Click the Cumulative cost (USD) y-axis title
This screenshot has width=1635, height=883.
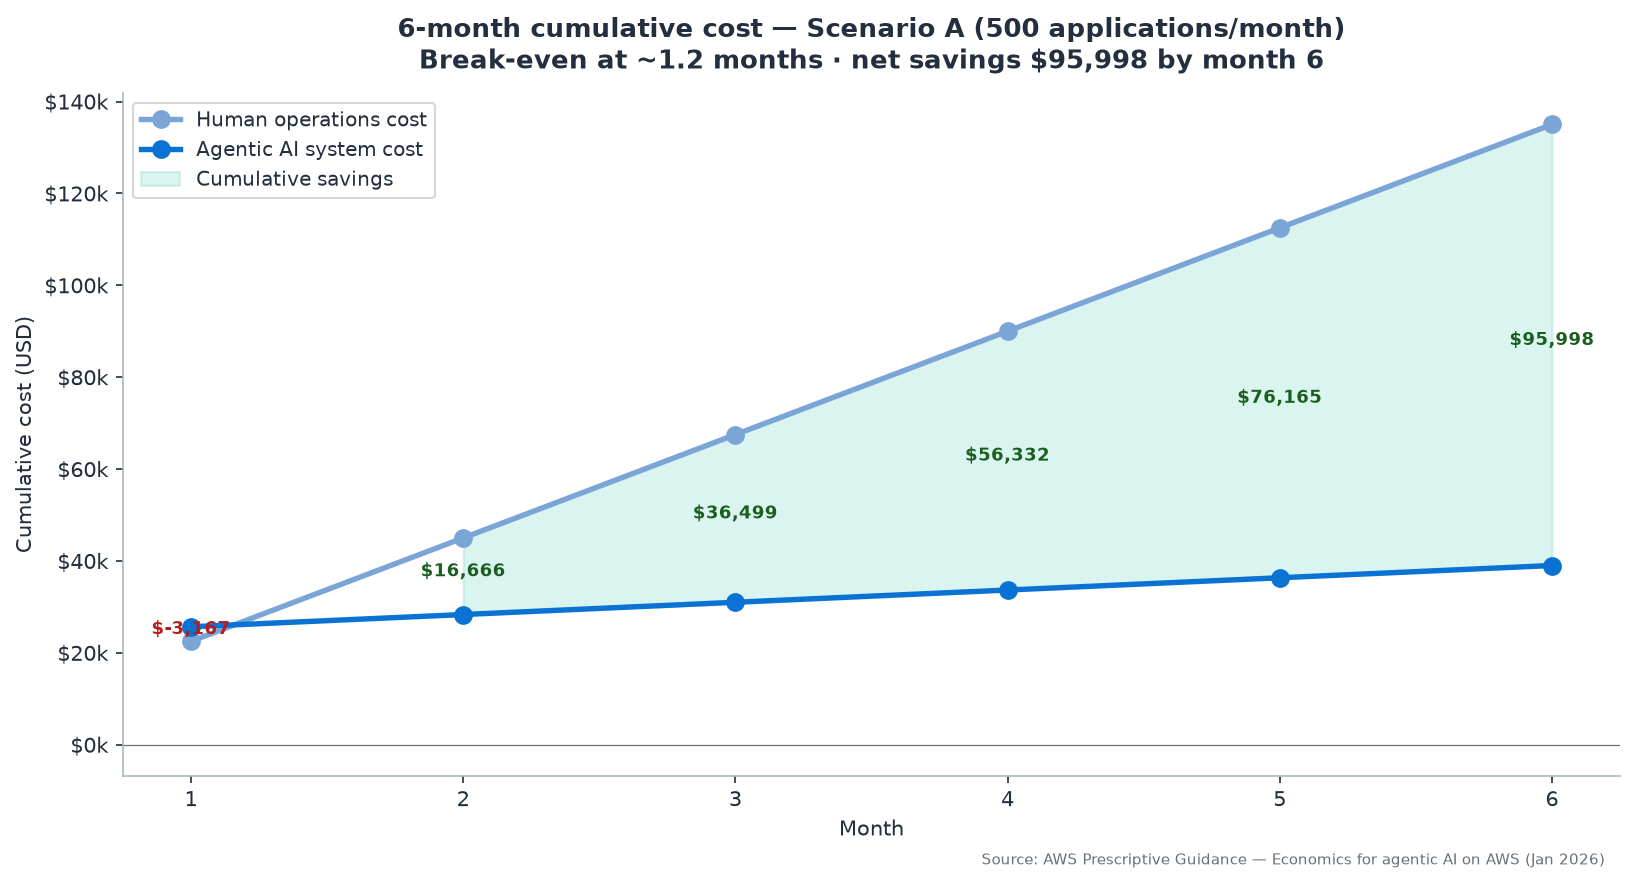click(25, 434)
